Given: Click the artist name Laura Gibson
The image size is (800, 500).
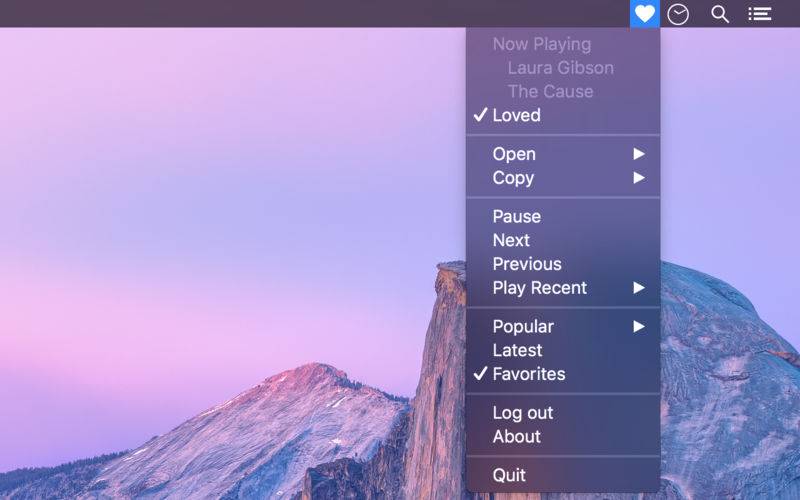Looking at the screenshot, I should 560,68.
